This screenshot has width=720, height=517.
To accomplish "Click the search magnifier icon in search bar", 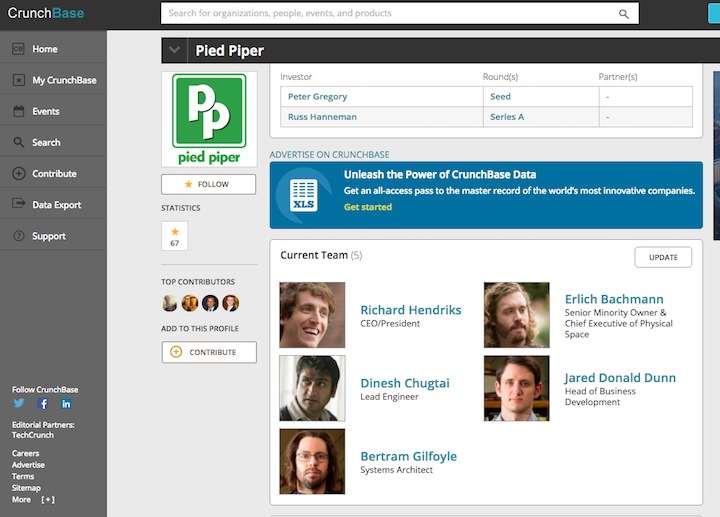I will click(x=624, y=14).
